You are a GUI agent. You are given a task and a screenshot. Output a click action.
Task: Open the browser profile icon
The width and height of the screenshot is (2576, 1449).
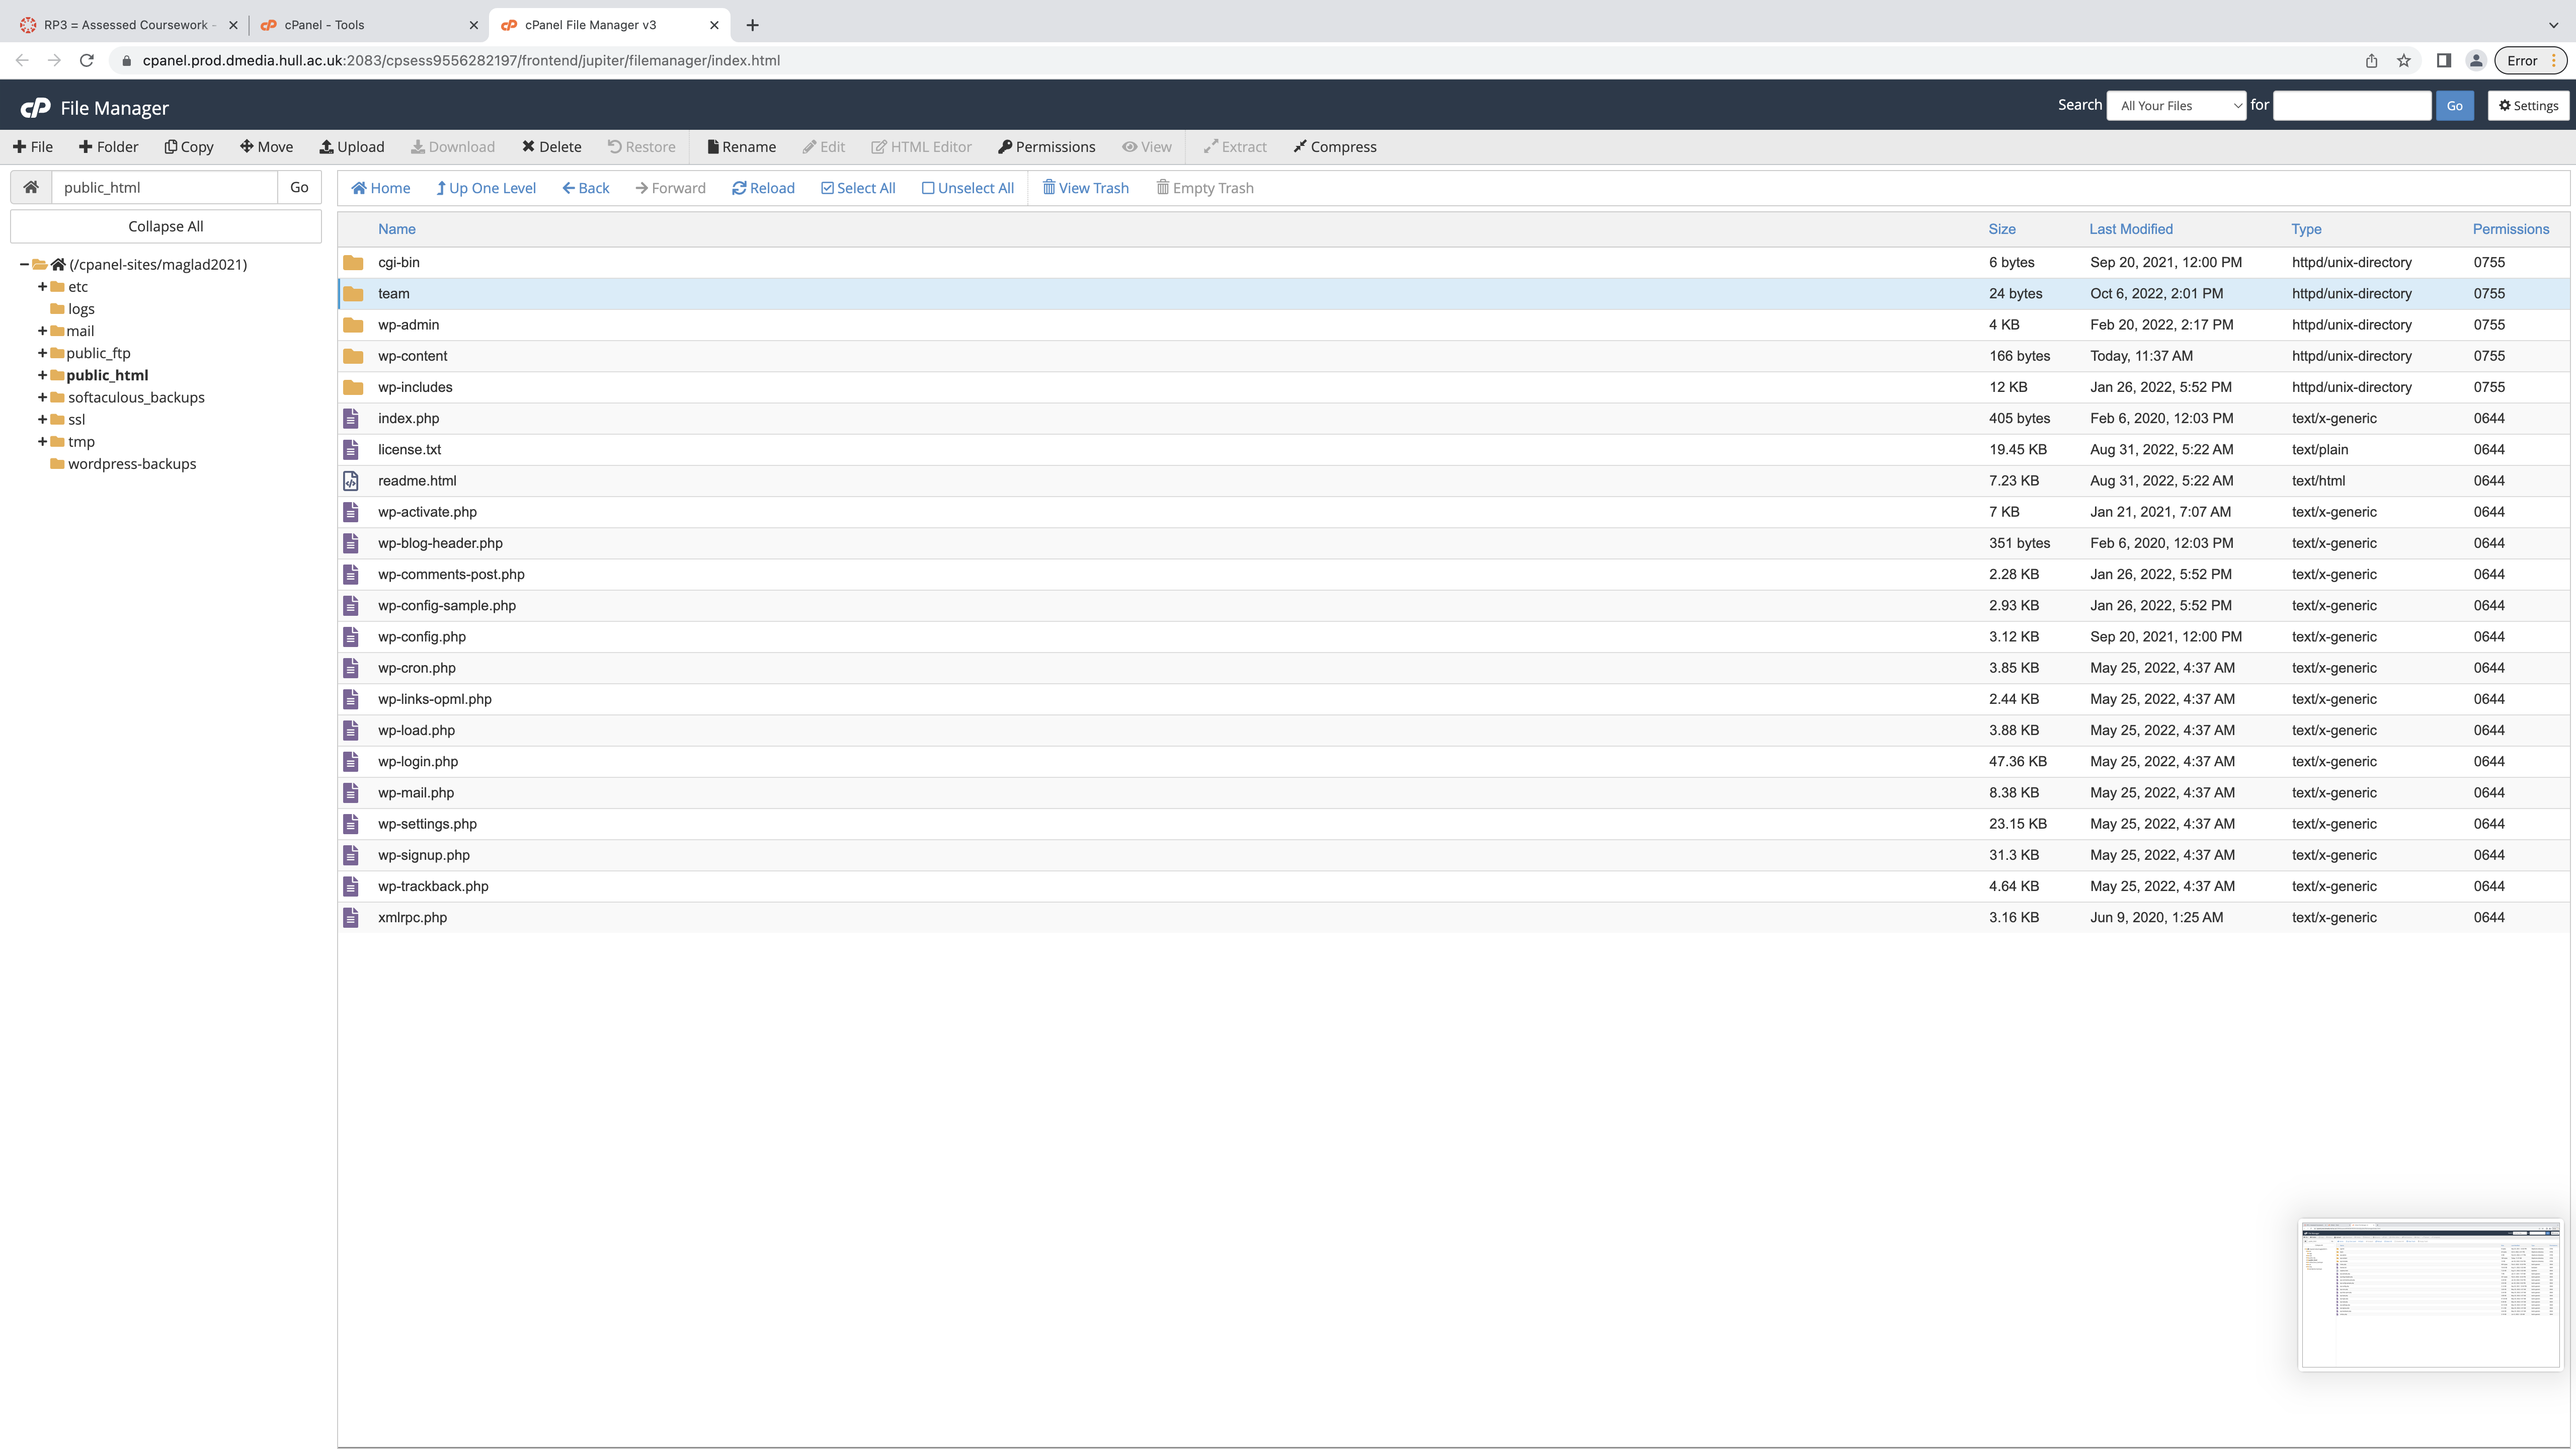tap(2476, 60)
